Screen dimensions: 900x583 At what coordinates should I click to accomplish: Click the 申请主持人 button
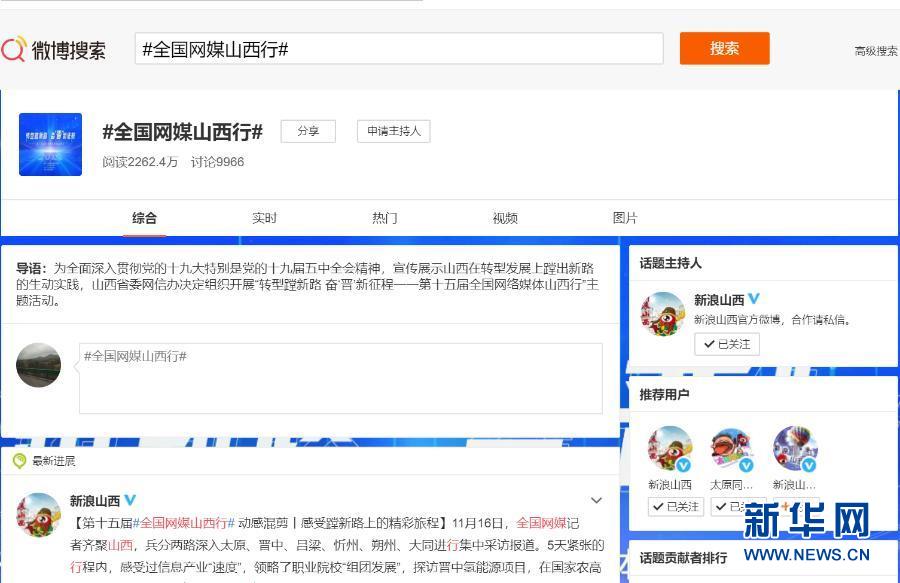[x=393, y=131]
